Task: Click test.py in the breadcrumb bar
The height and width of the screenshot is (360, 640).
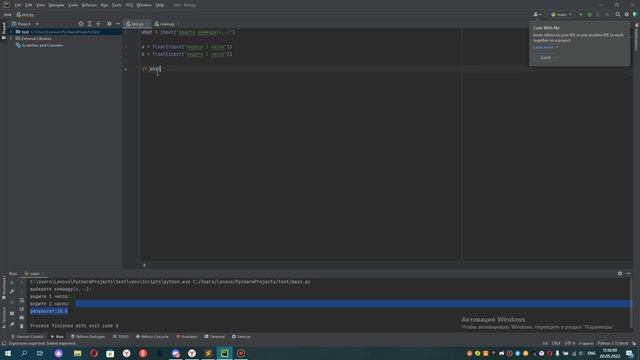Action: pyautogui.click(x=25, y=15)
